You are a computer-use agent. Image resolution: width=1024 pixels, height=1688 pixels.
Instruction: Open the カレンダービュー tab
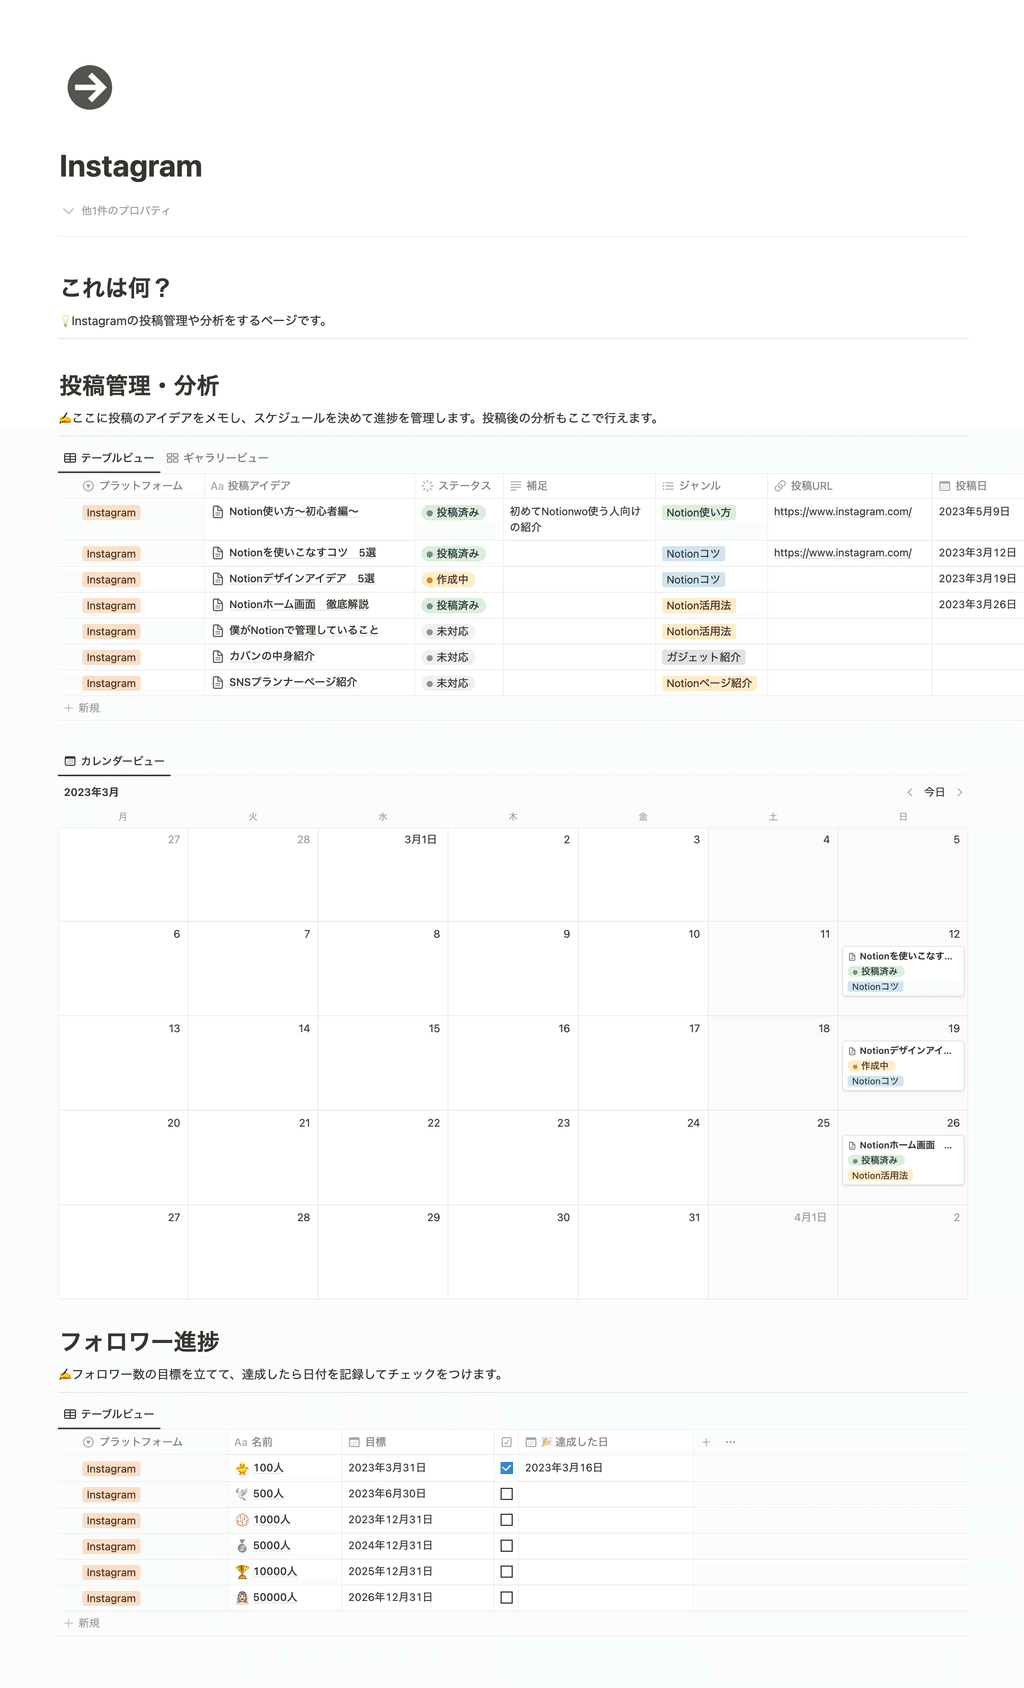coord(114,761)
